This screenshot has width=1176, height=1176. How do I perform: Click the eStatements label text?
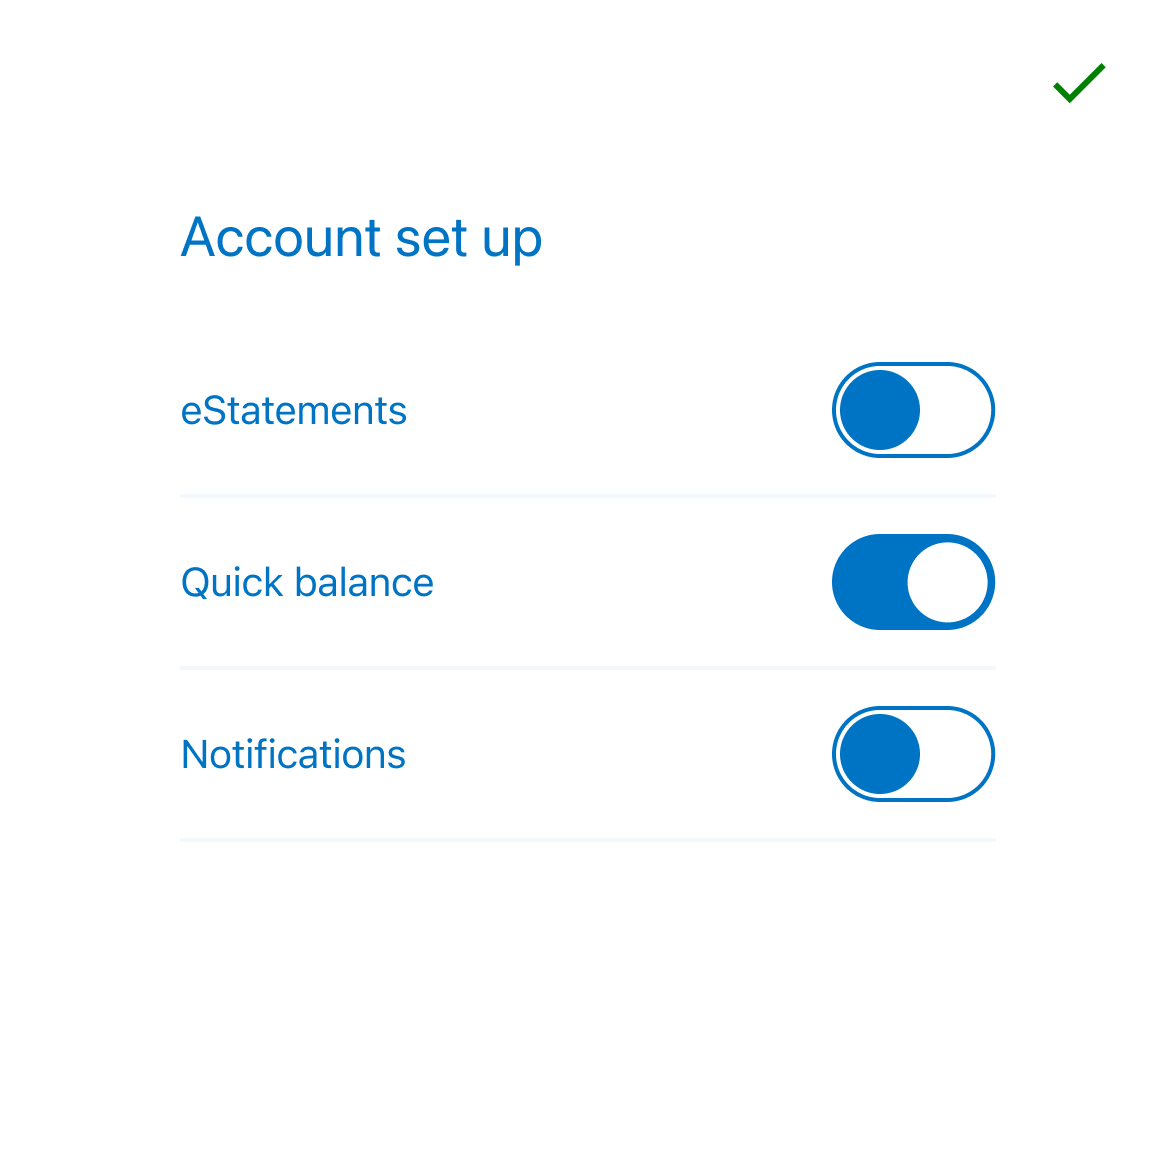[293, 411]
